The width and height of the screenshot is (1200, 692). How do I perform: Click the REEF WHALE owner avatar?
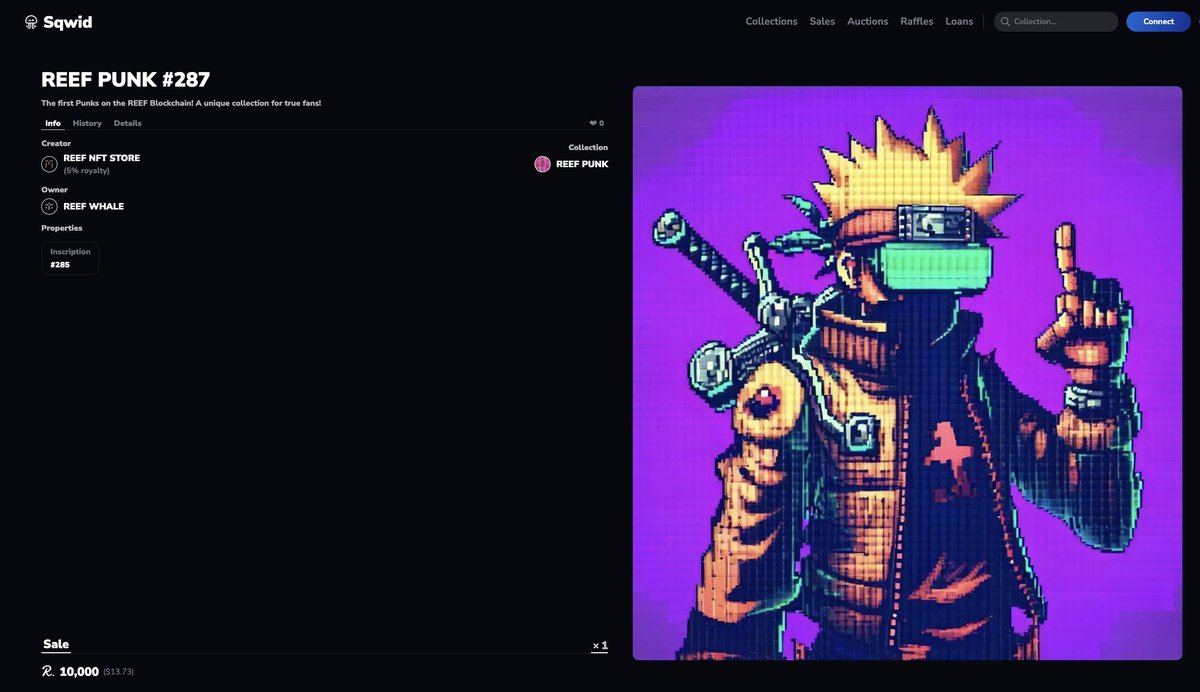click(x=49, y=206)
